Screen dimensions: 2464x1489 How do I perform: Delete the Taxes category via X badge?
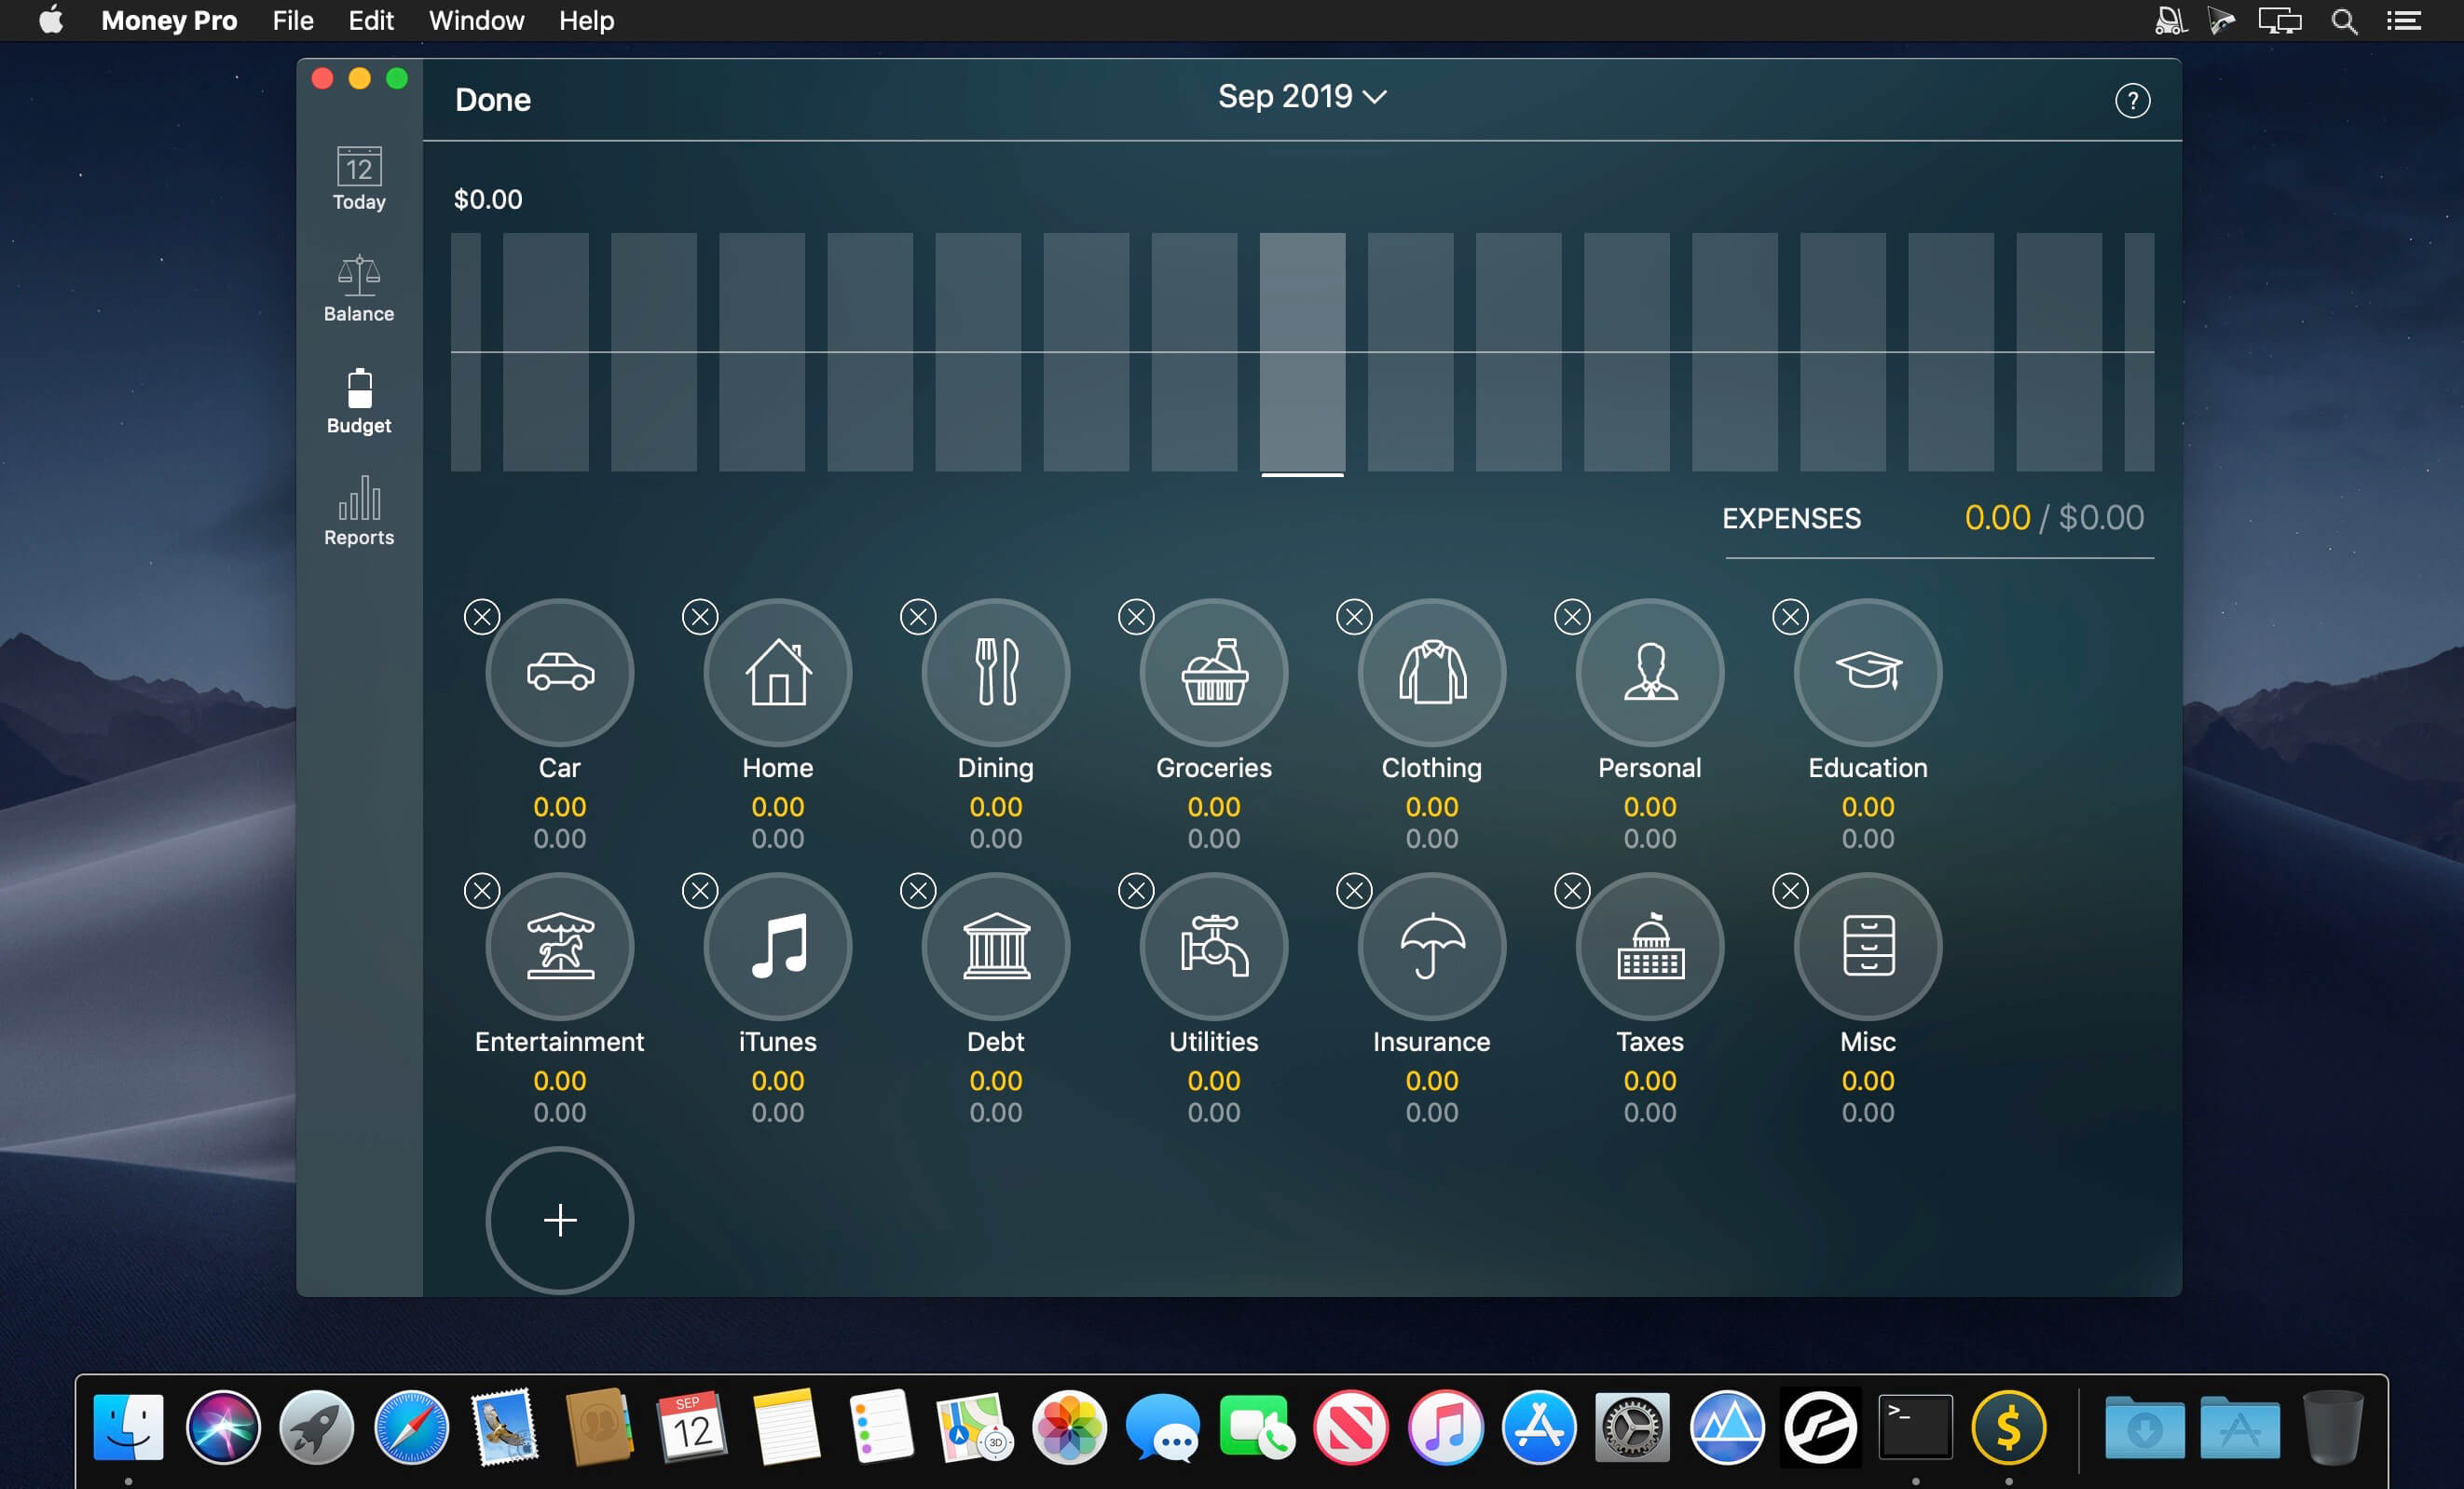[x=1571, y=891]
